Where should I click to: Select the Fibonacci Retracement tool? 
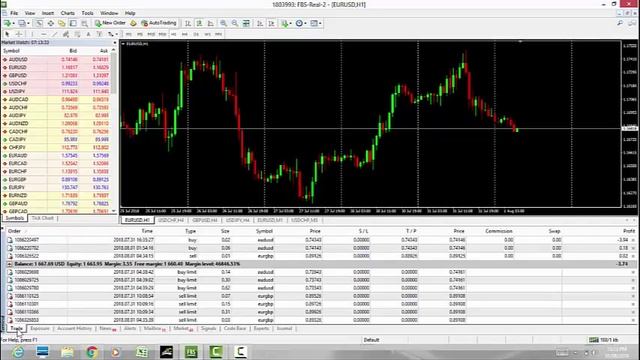(77, 34)
